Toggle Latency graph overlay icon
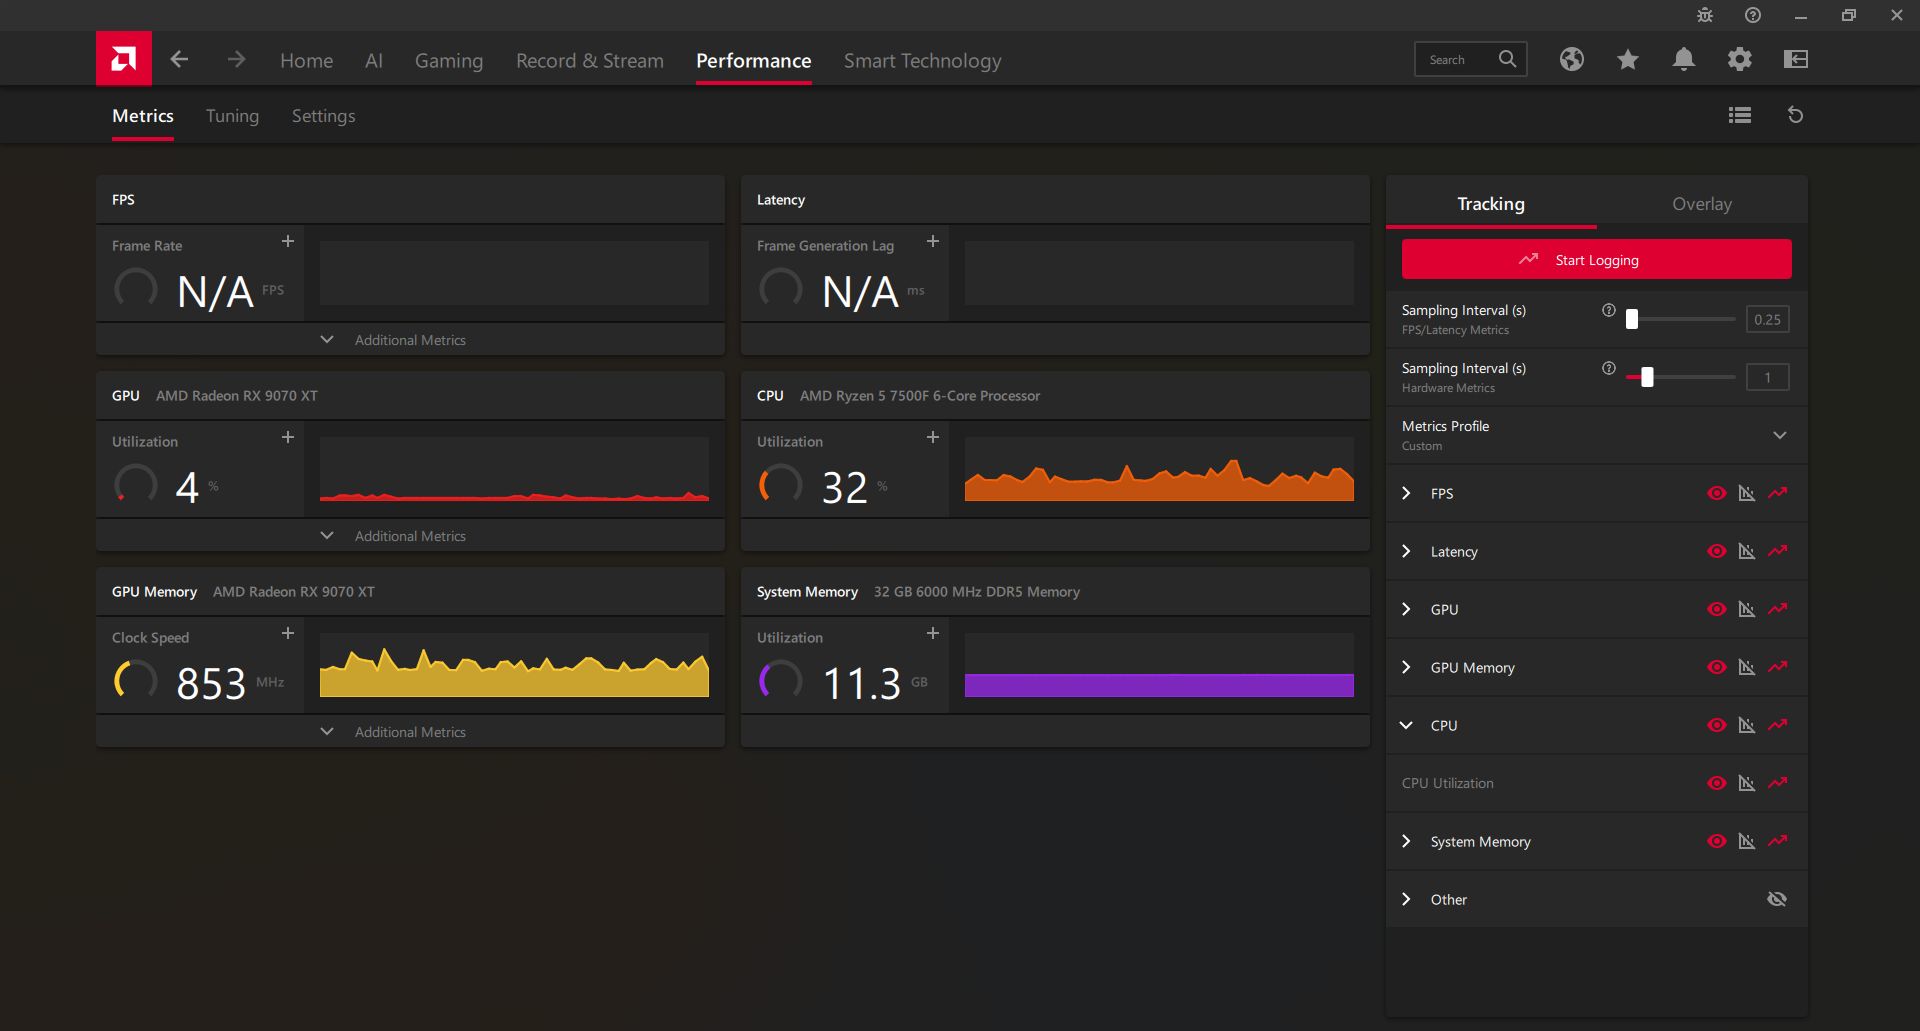 [1747, 551]
